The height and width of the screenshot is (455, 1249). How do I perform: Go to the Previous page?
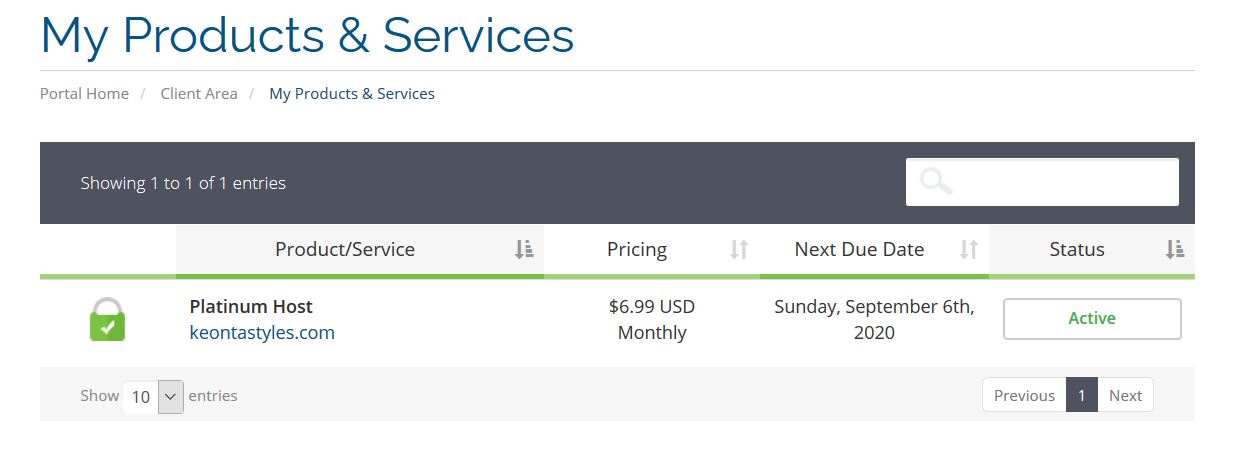pos(1024,395)
